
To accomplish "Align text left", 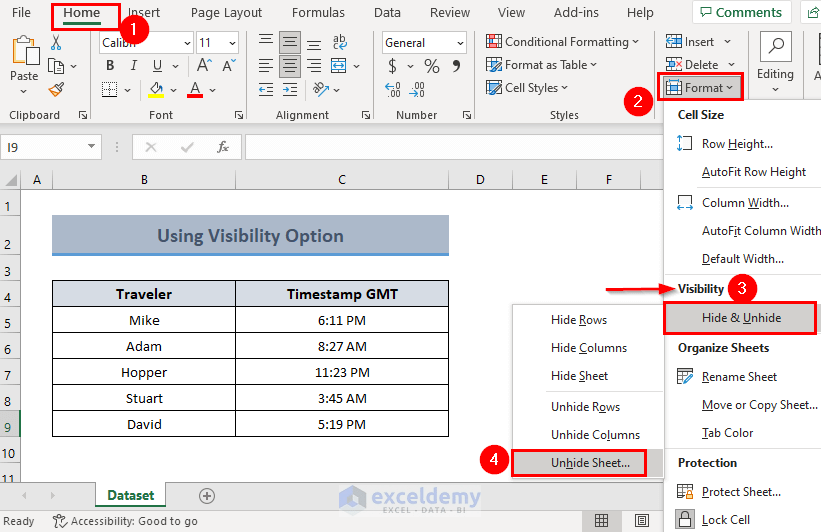I will click(x=266, y=65).
